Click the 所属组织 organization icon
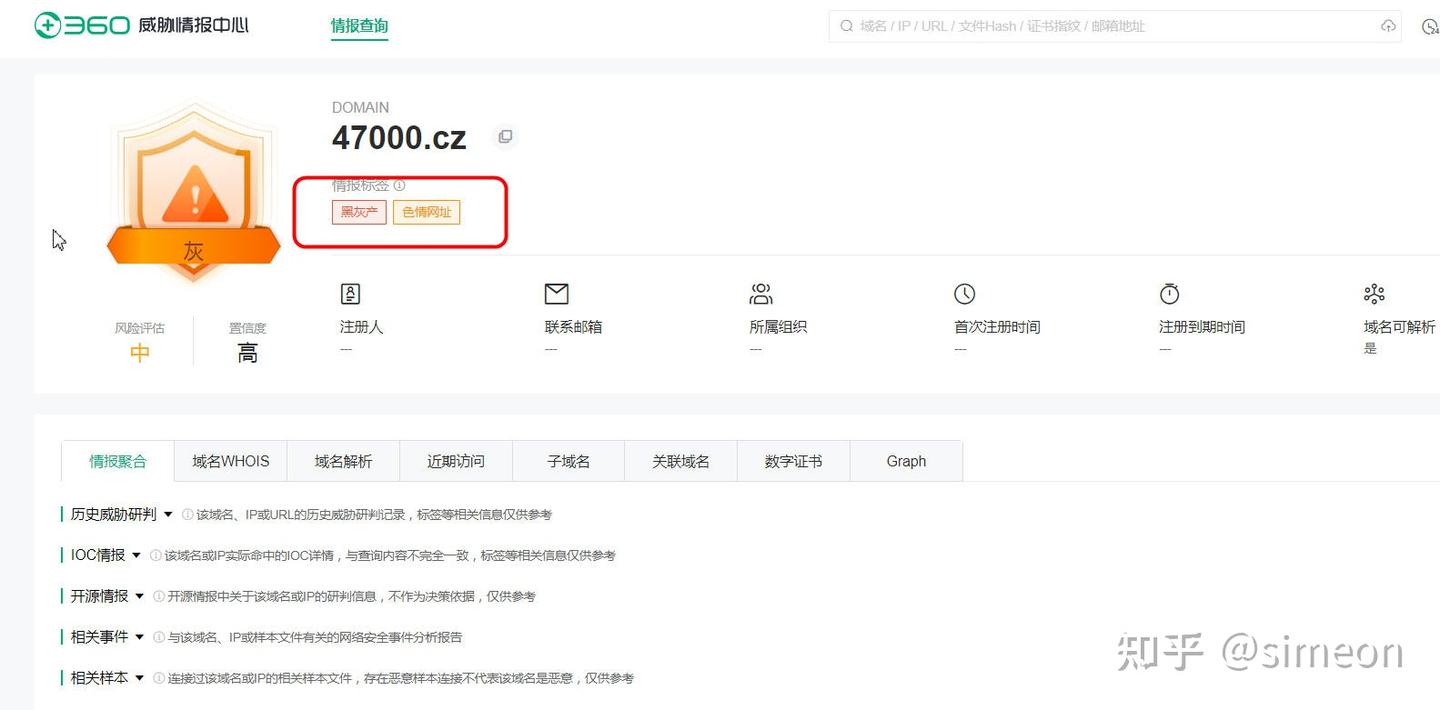This screenshot has height=710, width=1440. pyautogui.click(x=761, y=293)
